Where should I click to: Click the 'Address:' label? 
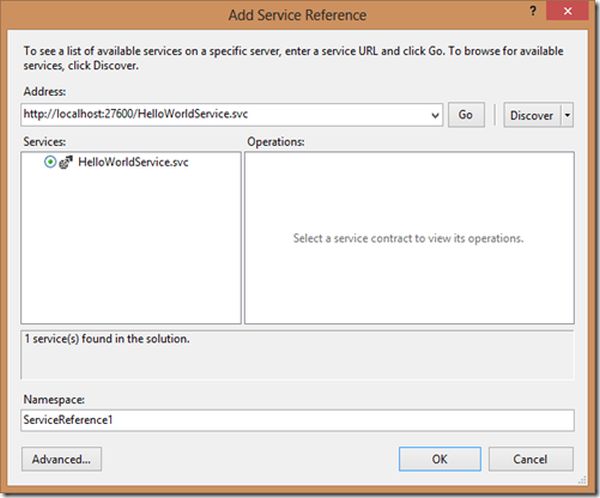(45, 91)
